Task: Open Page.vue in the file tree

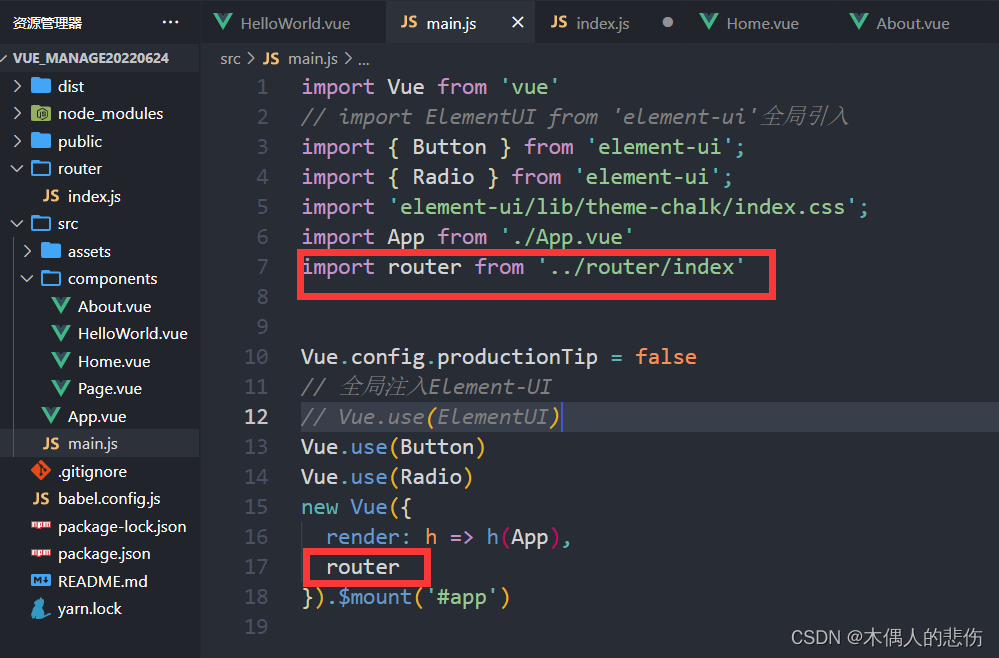Action: (109, 388)
